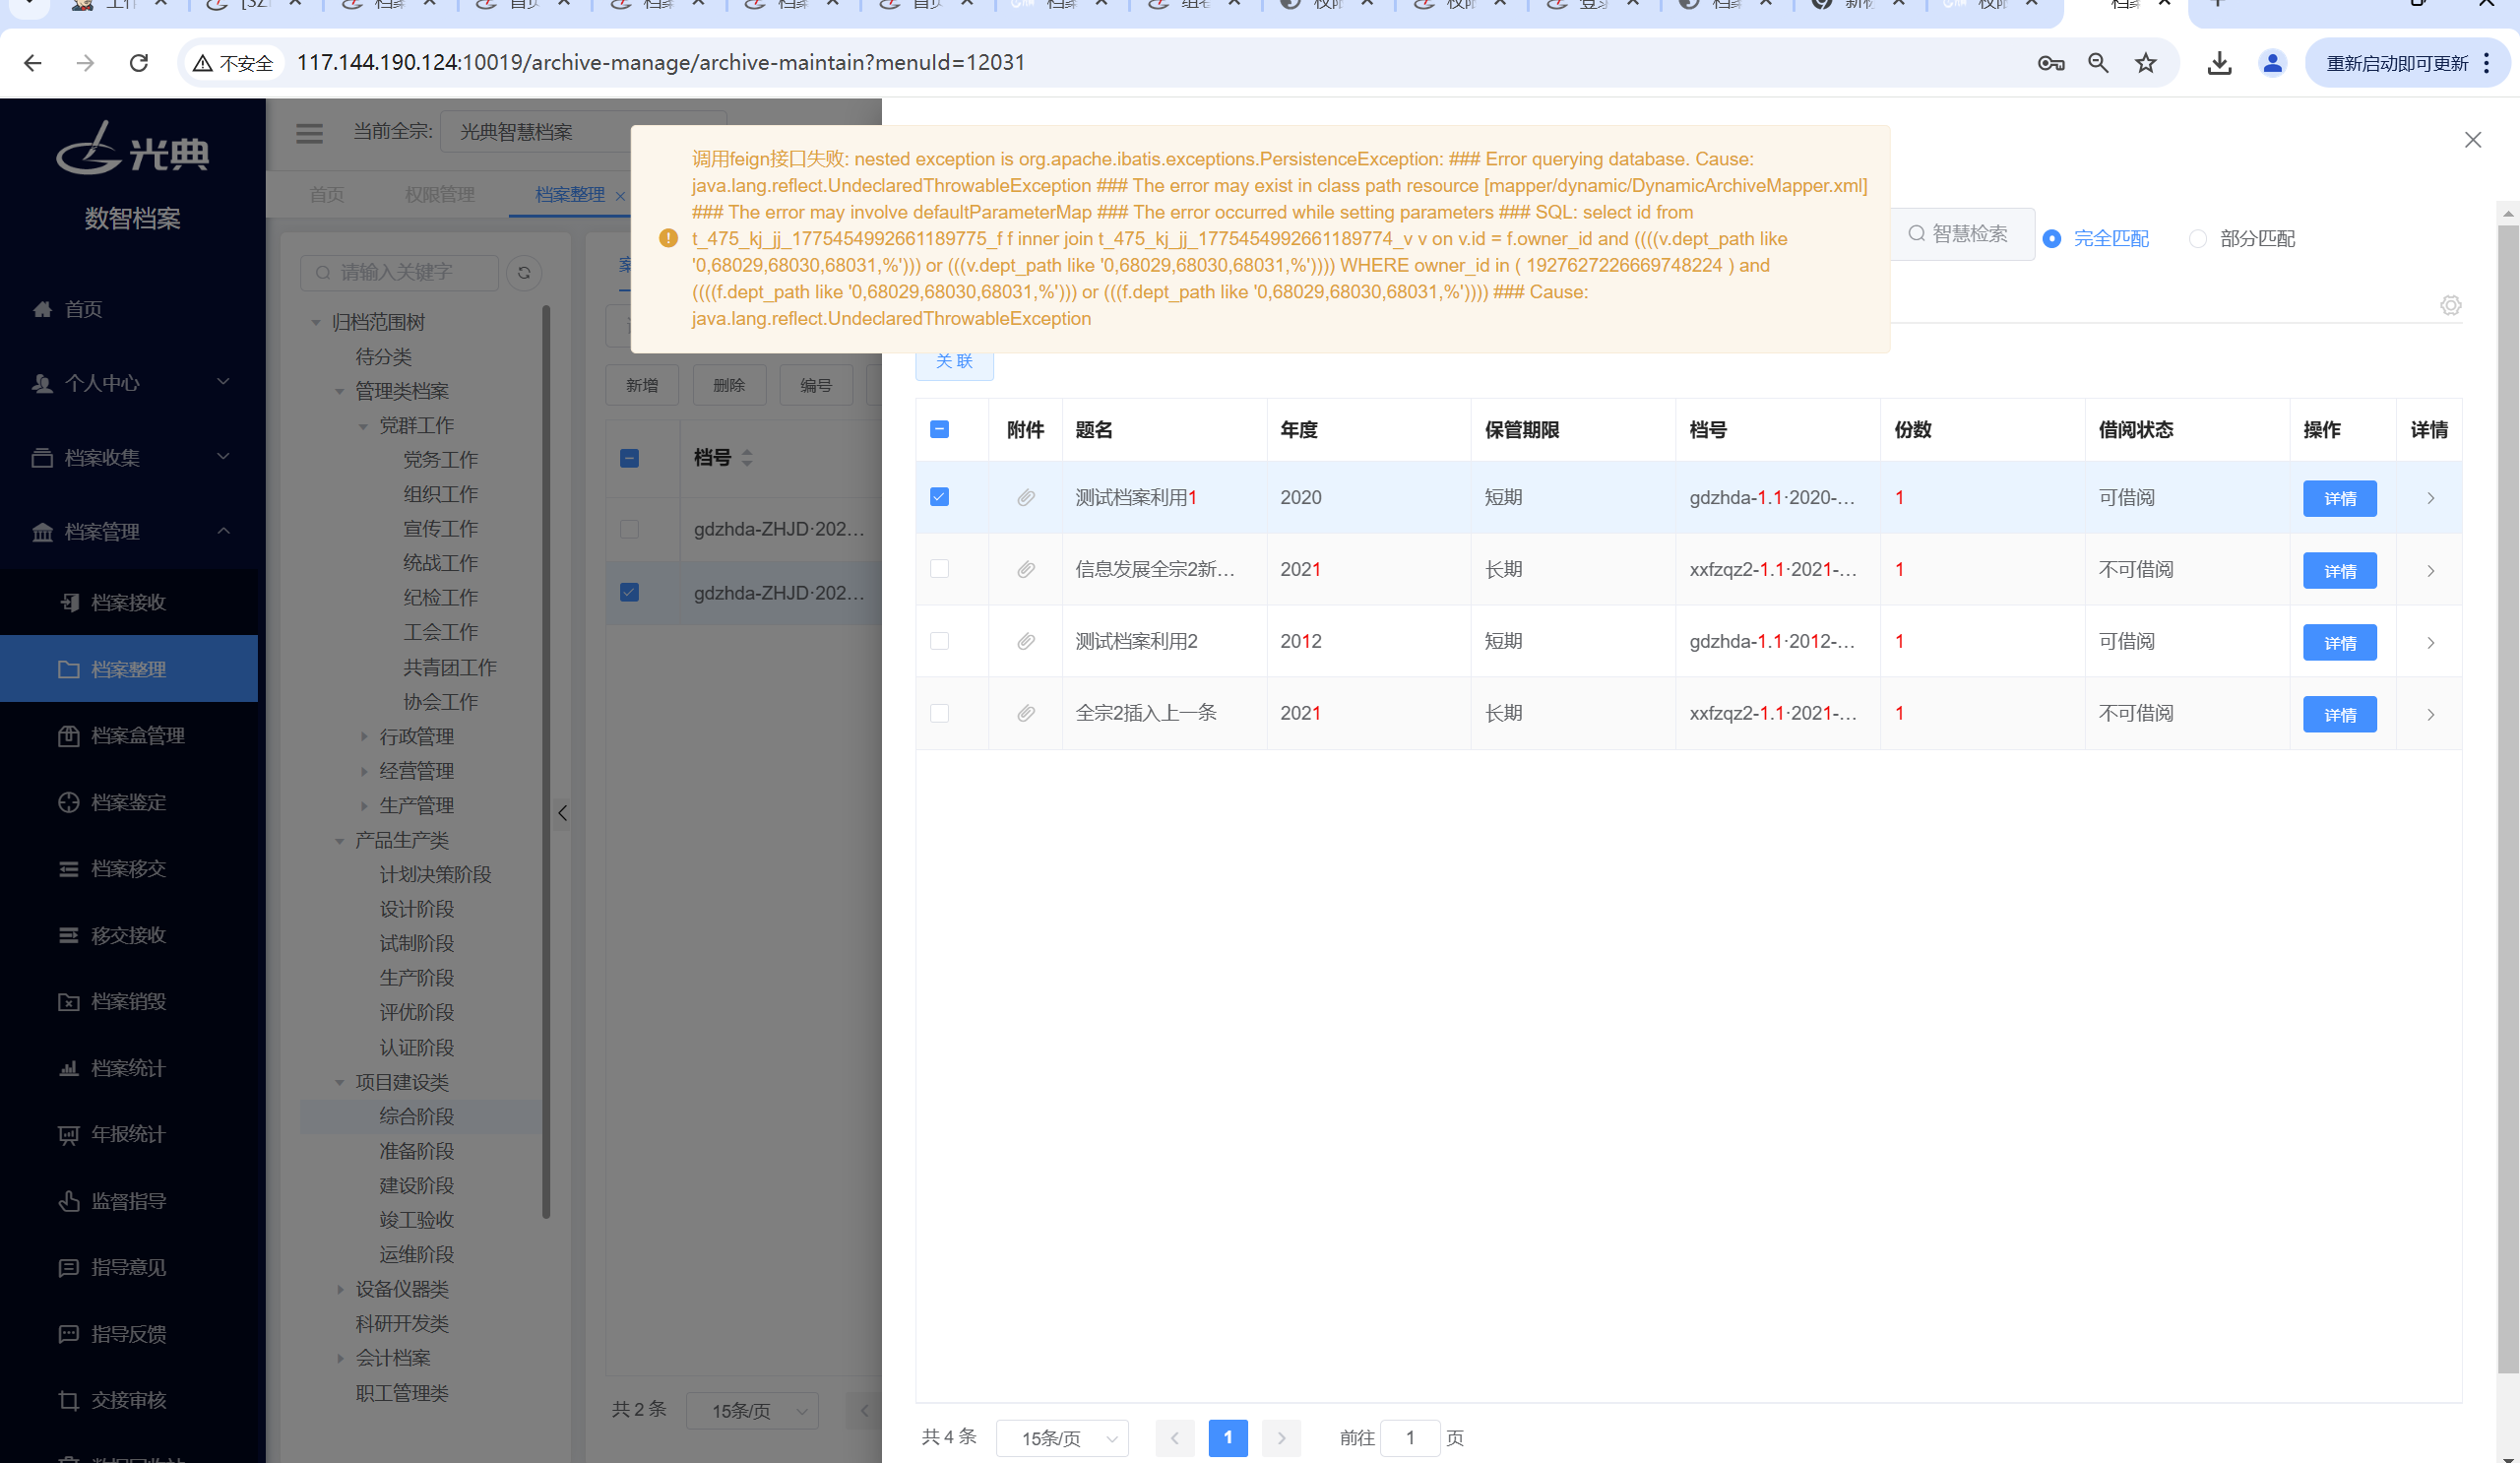Open the browser downloads icon

[2220, 63]
